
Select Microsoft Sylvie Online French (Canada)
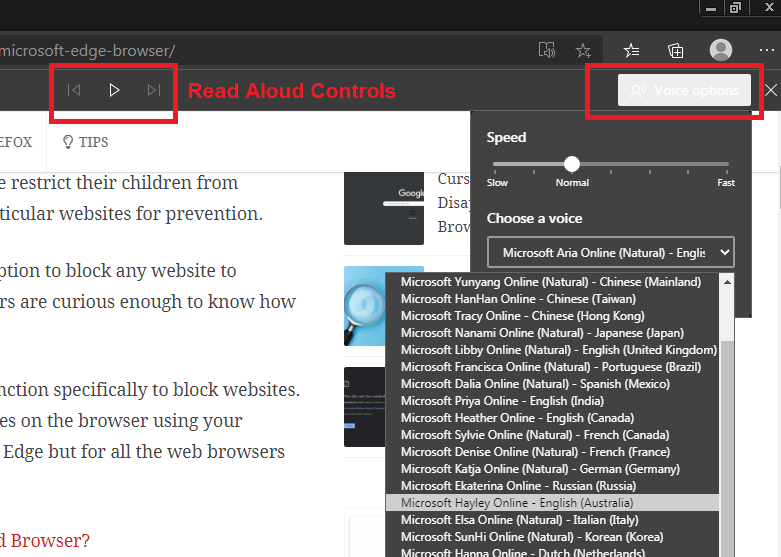click(x=552, y=434)
